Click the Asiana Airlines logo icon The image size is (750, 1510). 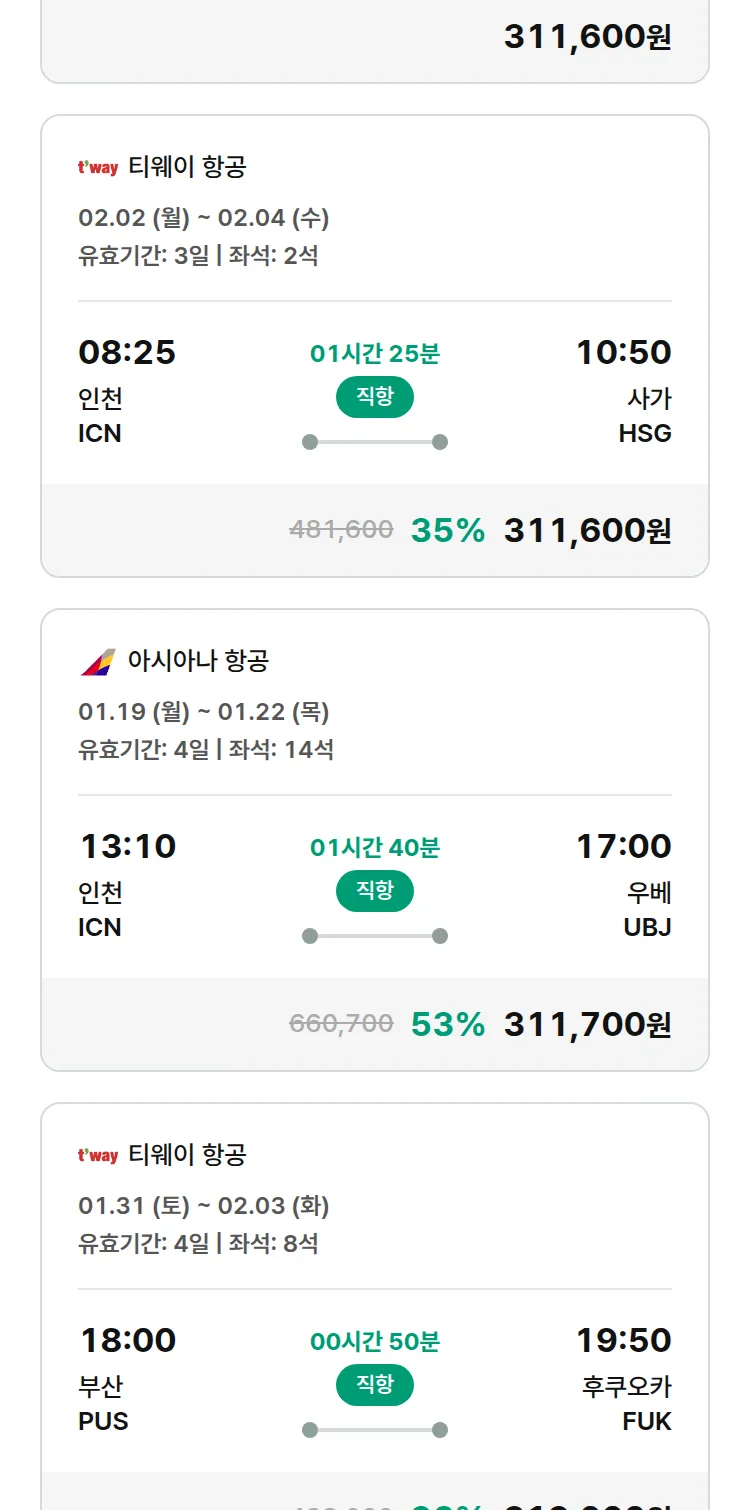point(98,661)
